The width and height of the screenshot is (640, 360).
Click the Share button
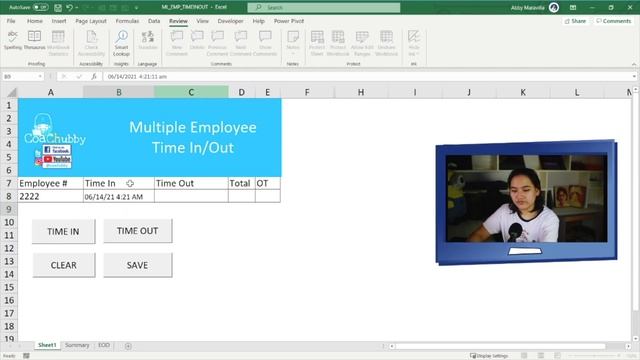pyautogui.click(x=575, y=21)
